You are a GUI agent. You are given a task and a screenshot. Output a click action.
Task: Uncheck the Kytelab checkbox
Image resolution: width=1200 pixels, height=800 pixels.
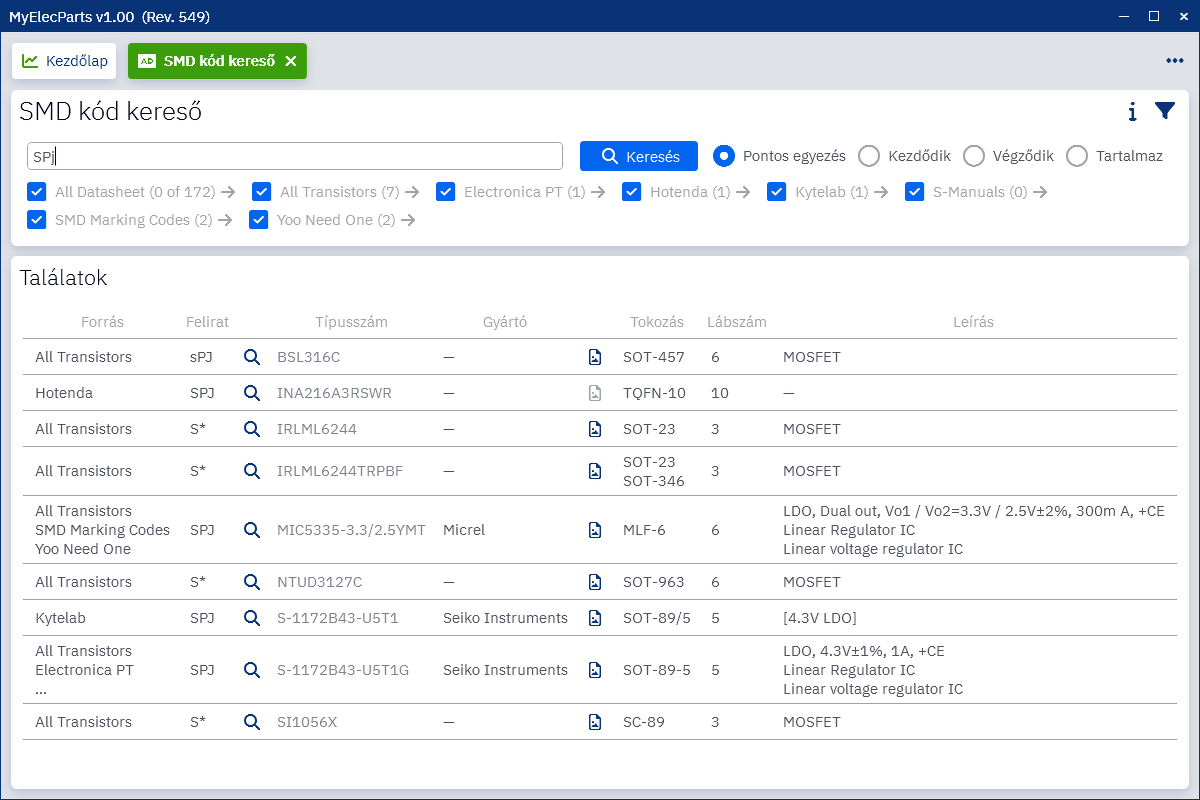777,192
